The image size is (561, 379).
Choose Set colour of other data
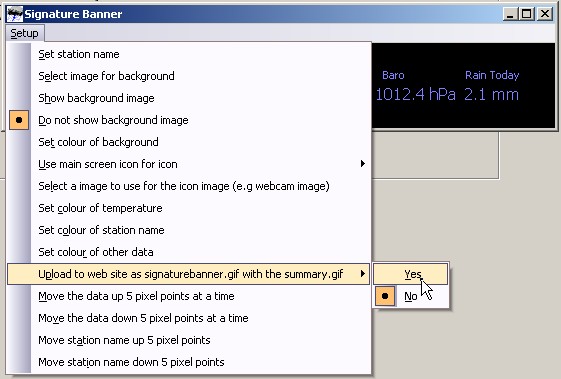point(189,252)
